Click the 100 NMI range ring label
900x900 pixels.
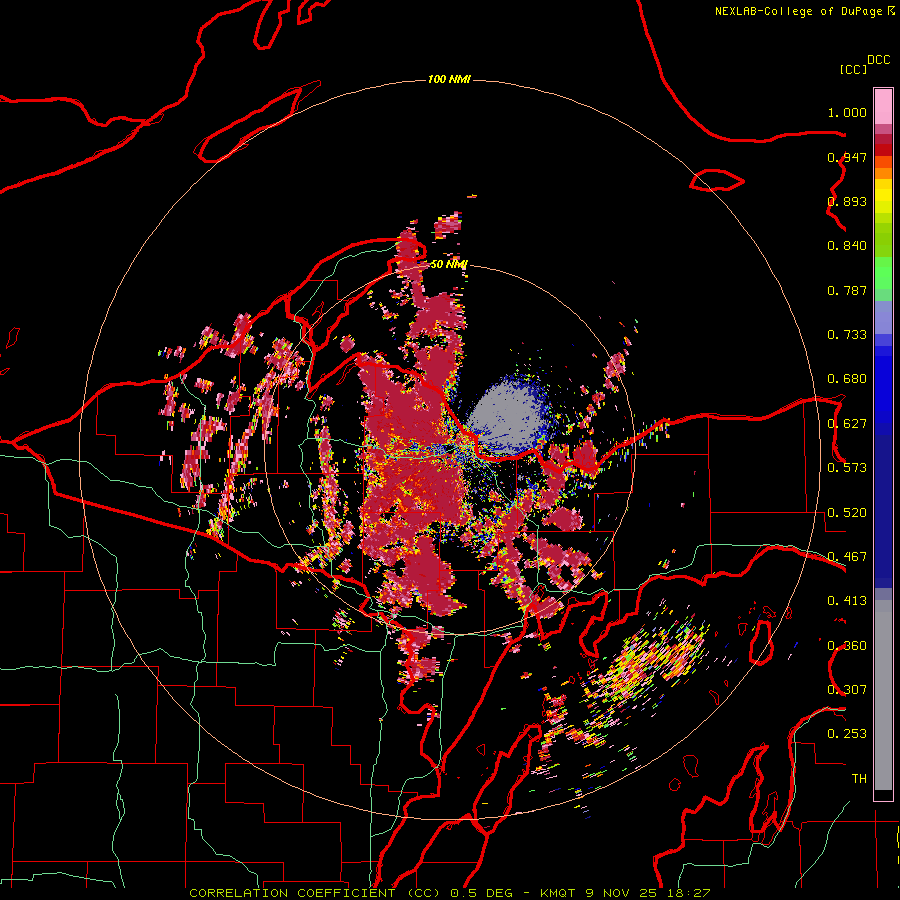(x=449, y=79)
